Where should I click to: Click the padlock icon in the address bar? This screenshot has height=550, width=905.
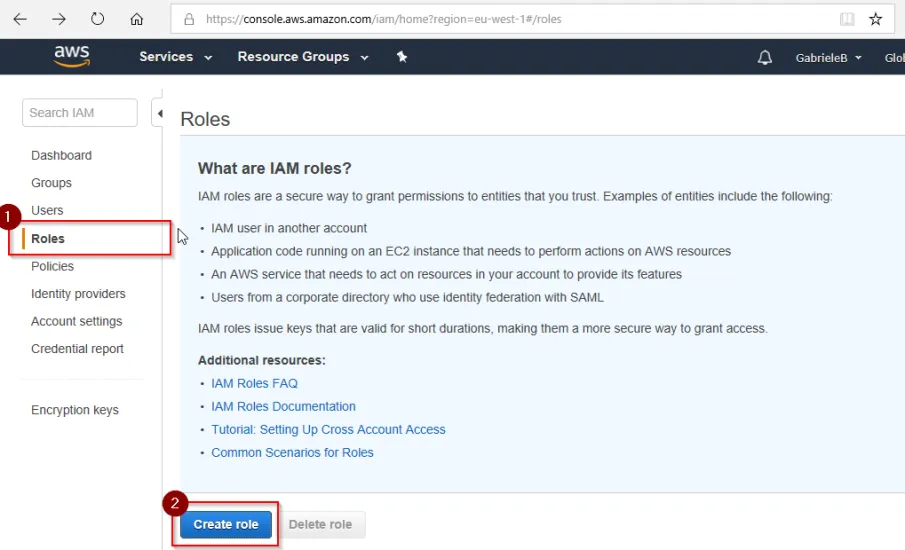point(189,19)
